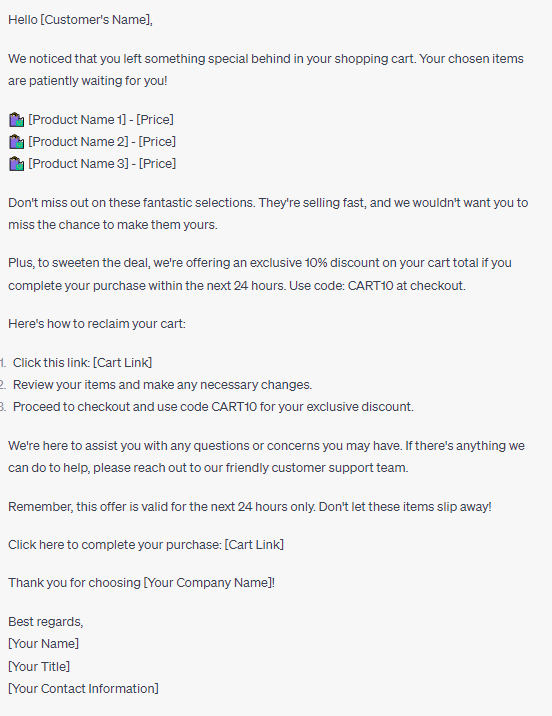Click the 'Hello [Customer's Name]' greeting line
The width and height of the screenshot is (552, 716).
pos(80,20)
